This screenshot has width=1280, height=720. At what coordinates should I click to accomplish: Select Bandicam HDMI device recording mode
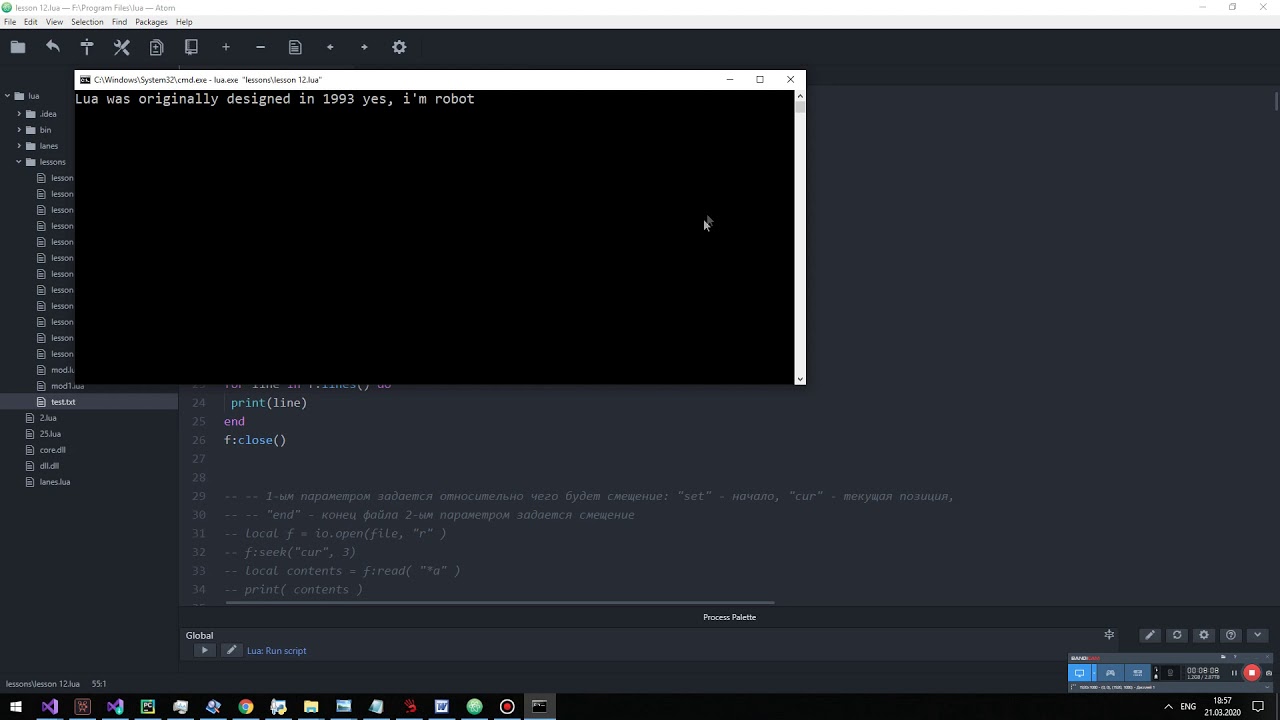coord(1140,673)
